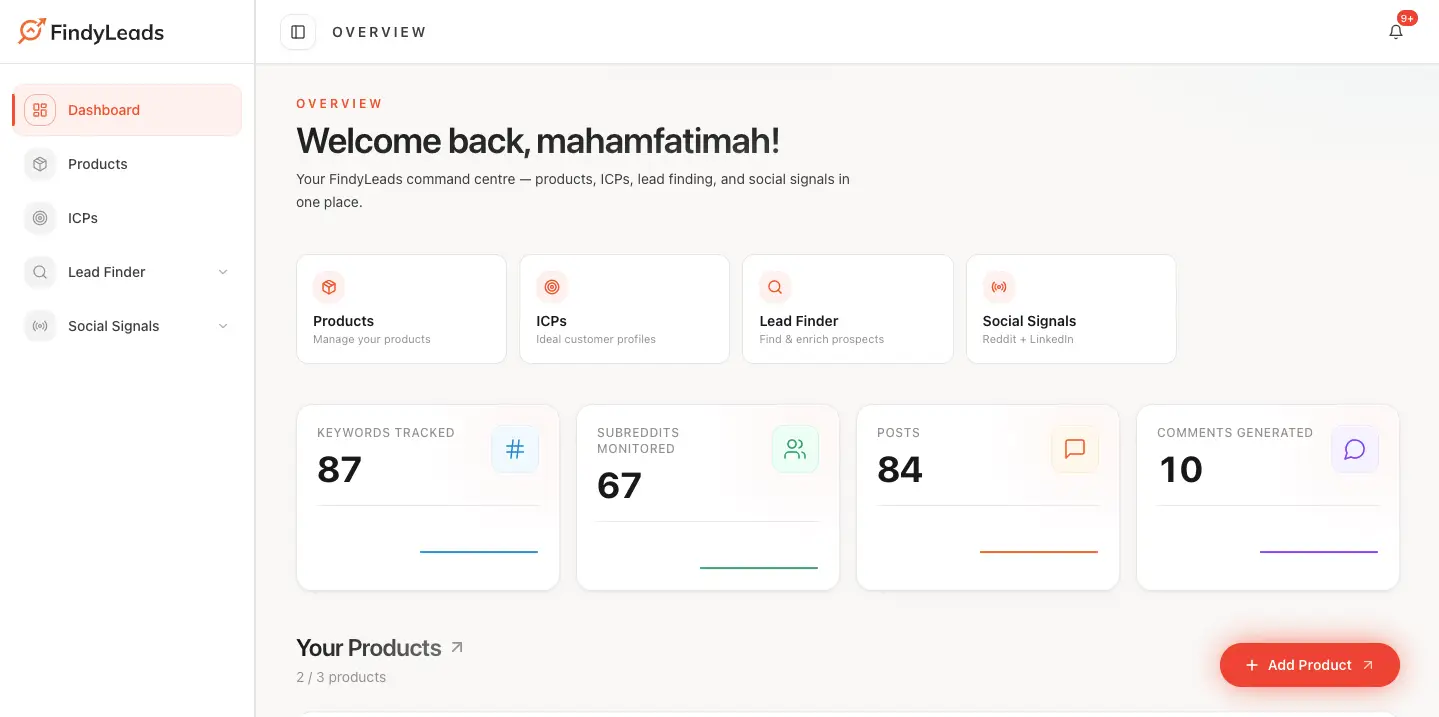Viewport: 1439px width, 717px height.
Task: Click the Social Signals broadcast icon in sidebar
Action: coord(40,326)
